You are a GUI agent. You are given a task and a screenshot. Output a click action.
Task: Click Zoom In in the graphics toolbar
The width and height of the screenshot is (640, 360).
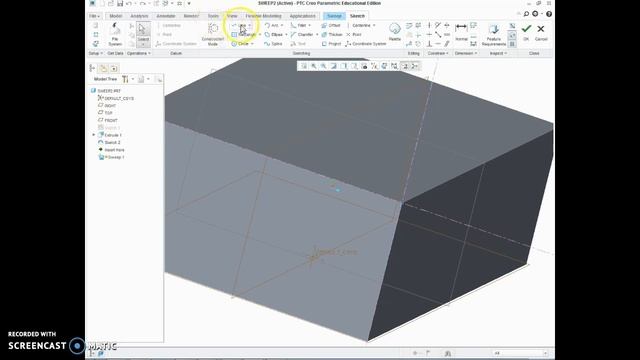314,66
